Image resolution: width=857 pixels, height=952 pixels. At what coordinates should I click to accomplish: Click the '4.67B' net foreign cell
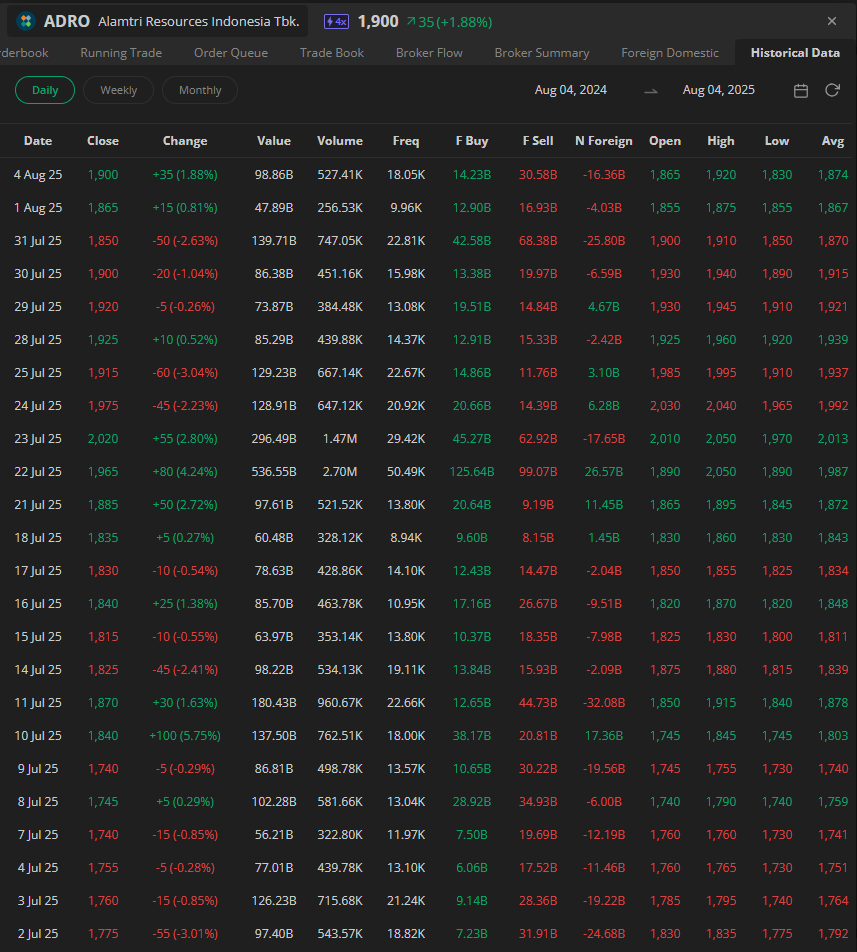click(604, 307)
